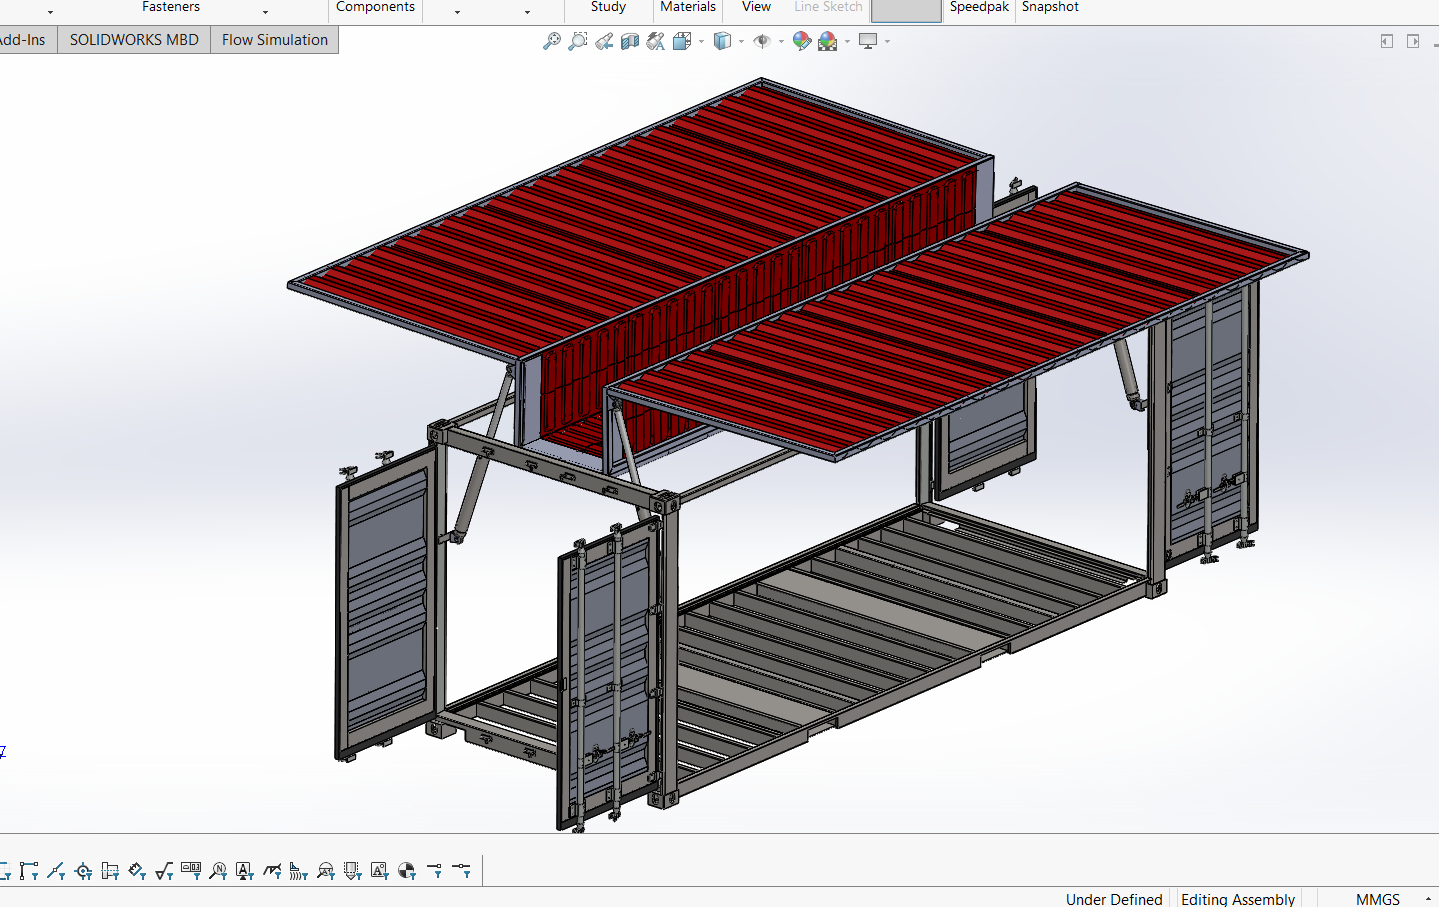
Task: Toggle the Filter Geometric Tolerances filter
Action: coord(191,871)
